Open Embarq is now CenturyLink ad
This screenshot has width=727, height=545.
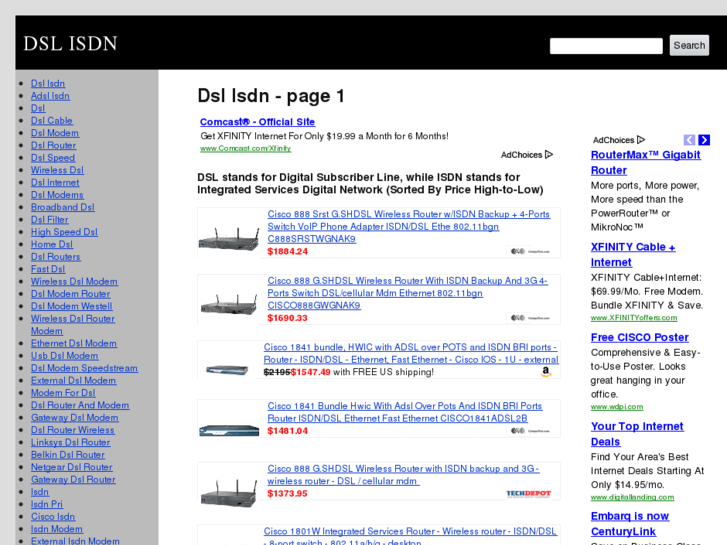pos(630,524)
